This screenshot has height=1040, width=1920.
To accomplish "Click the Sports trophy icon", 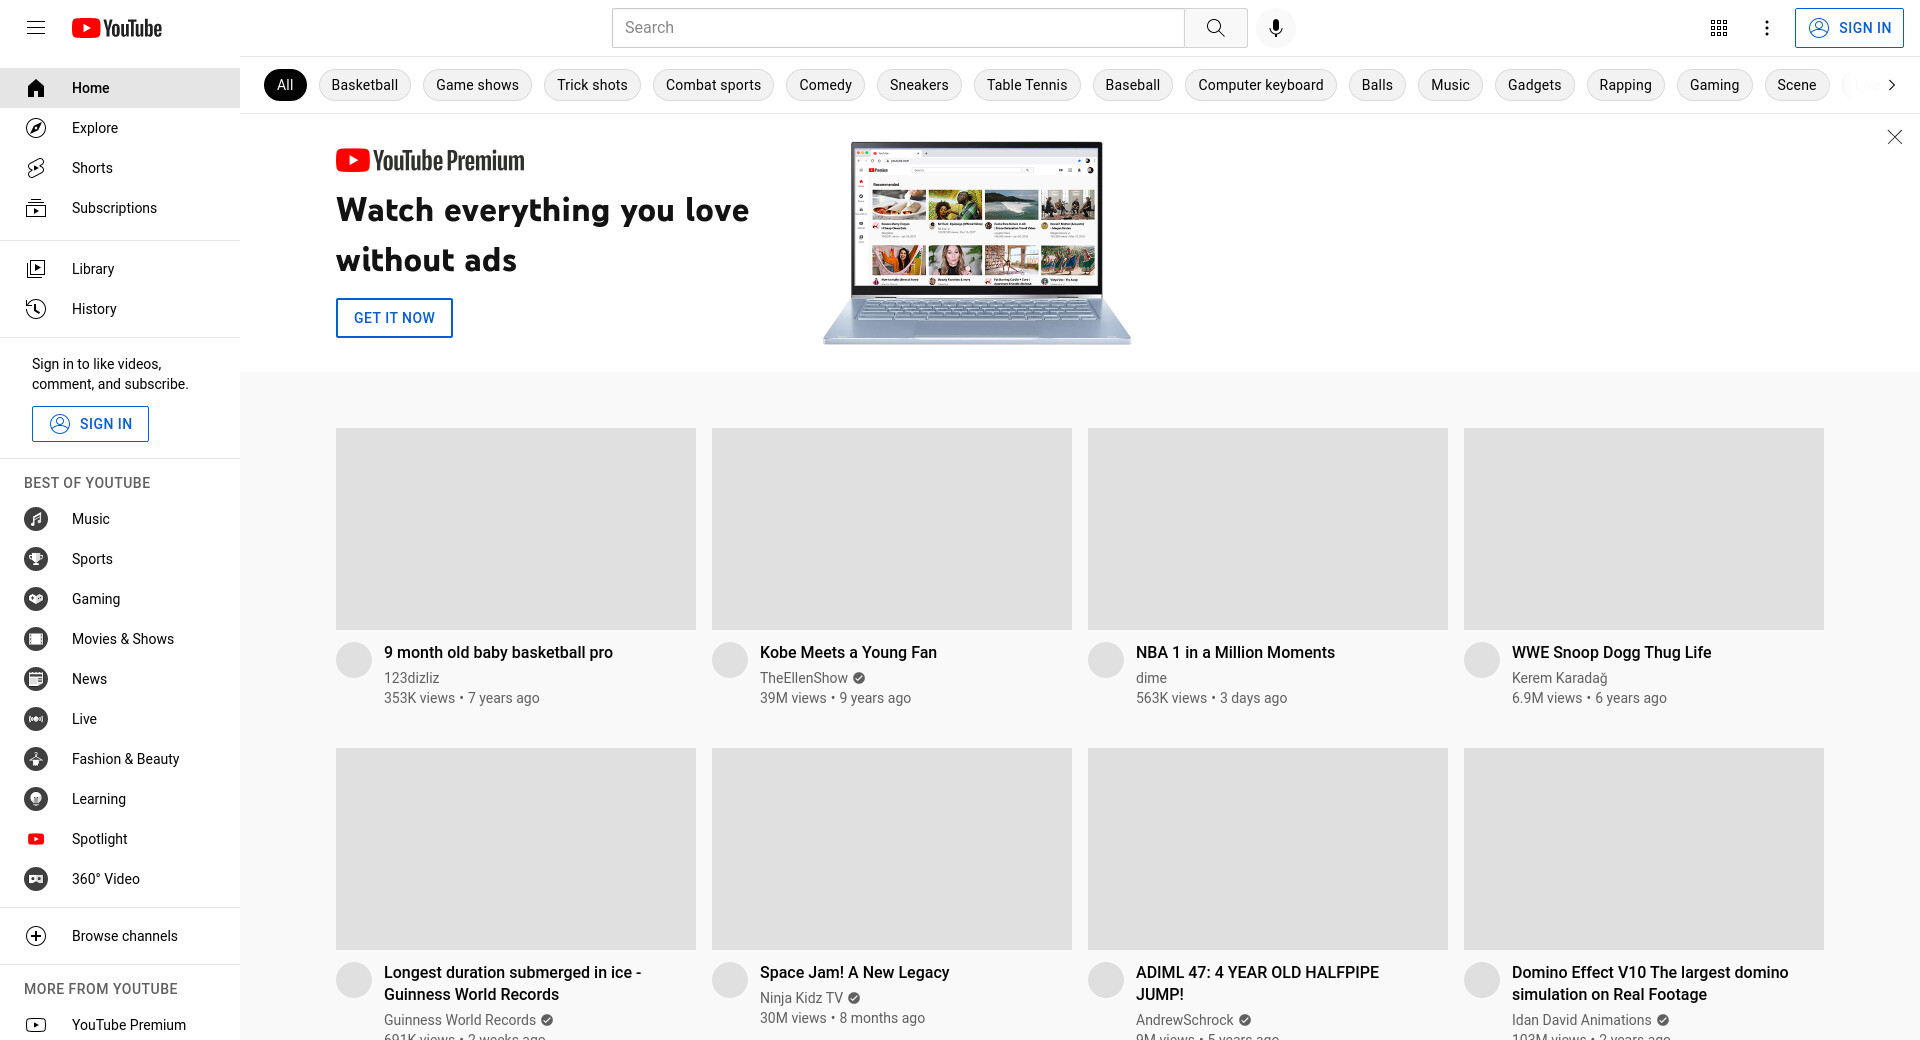I will (x=36, y=559).
